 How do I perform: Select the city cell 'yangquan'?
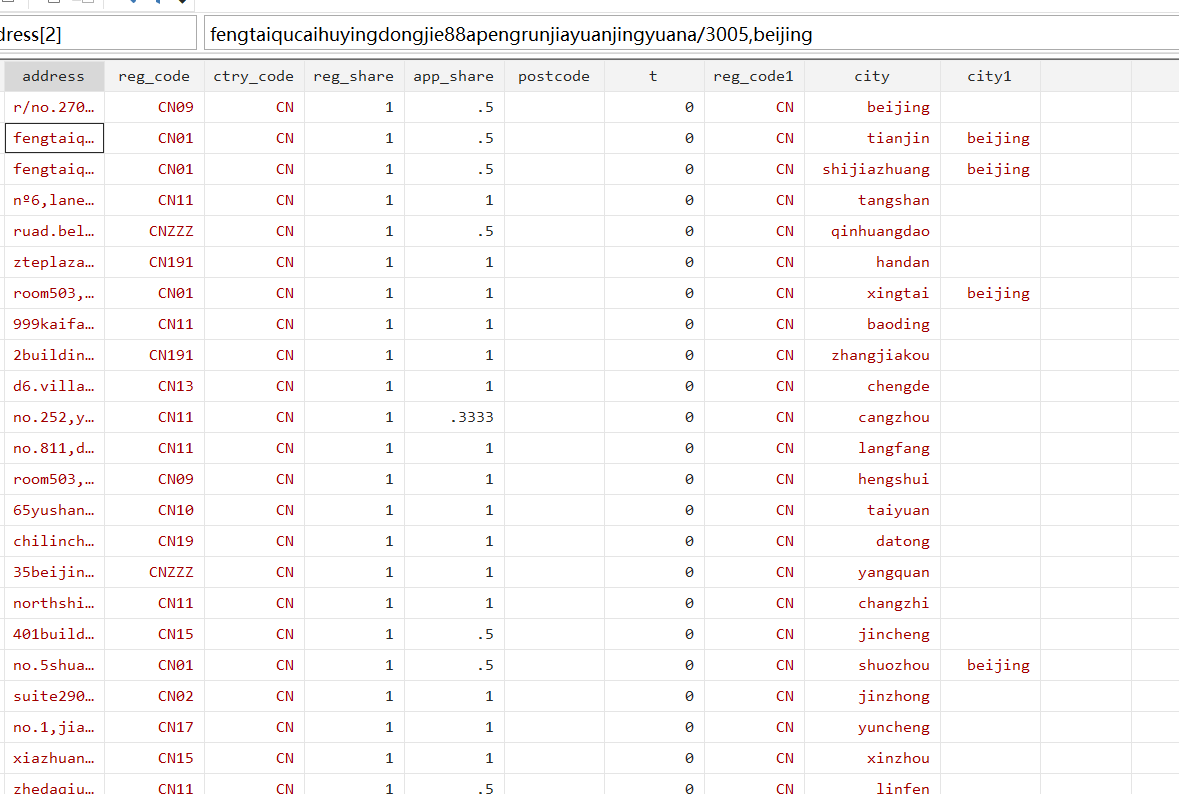pyautogui.click(x=872, y=572)
